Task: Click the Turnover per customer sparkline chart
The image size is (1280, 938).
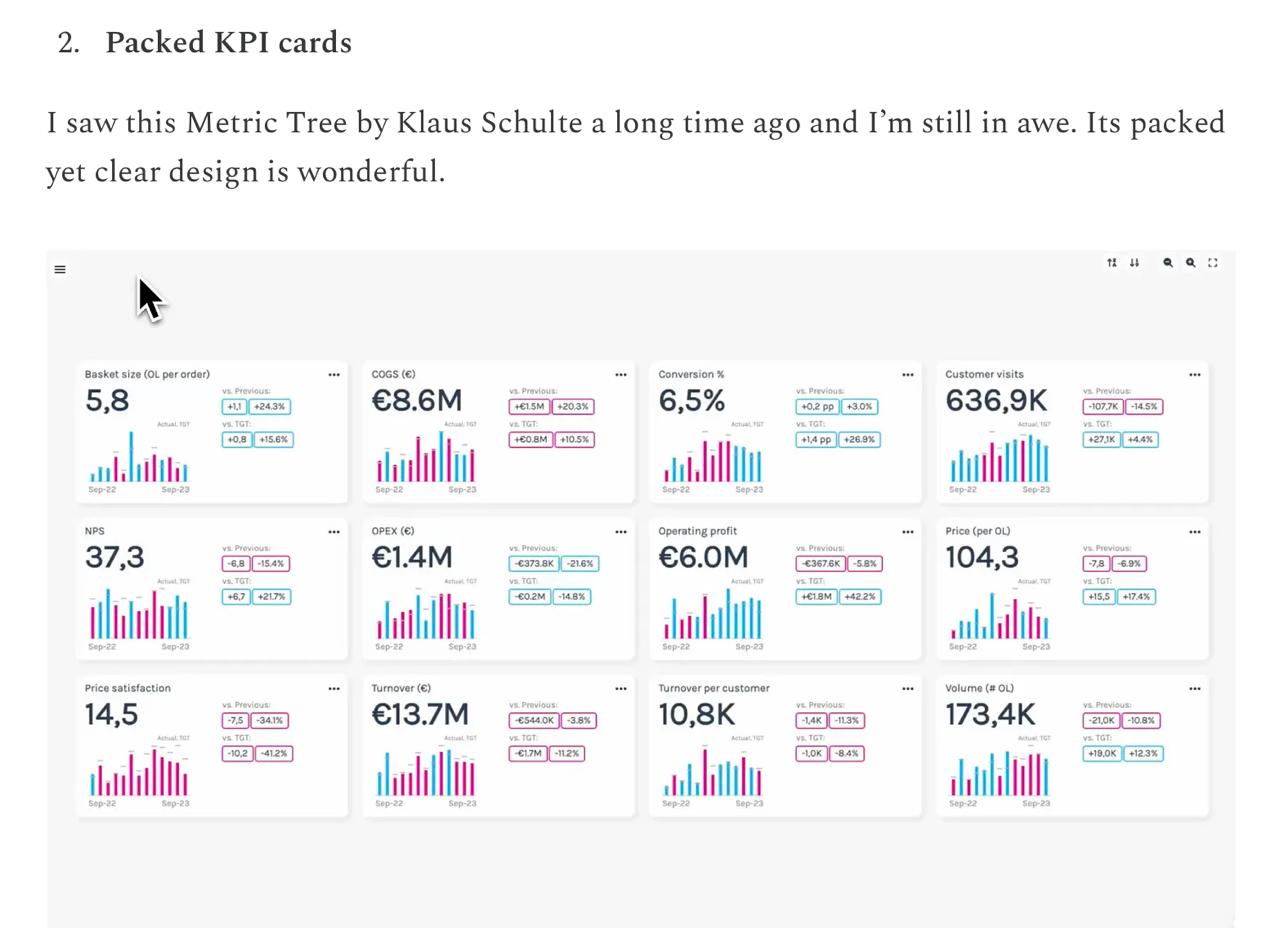Action: click(713, 769)
